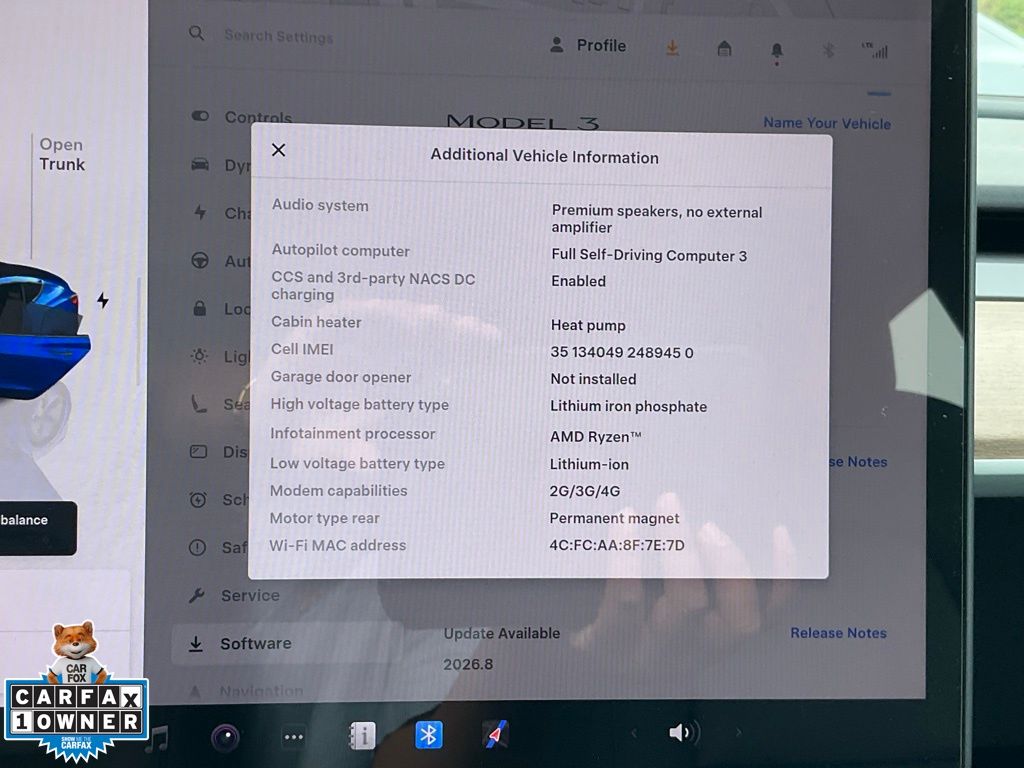Tap the MODEL 3 heading

pyautogui.click(x=522, y=121)
